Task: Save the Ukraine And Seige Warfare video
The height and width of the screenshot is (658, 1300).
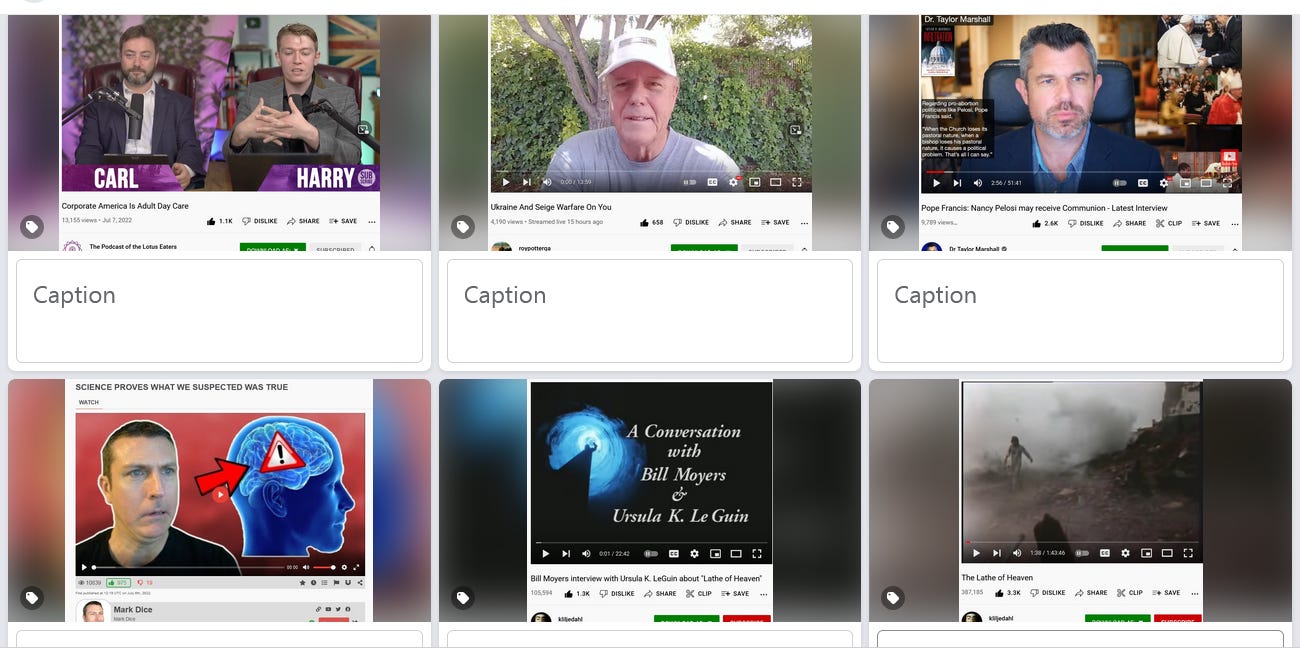Action: point(775,222)
